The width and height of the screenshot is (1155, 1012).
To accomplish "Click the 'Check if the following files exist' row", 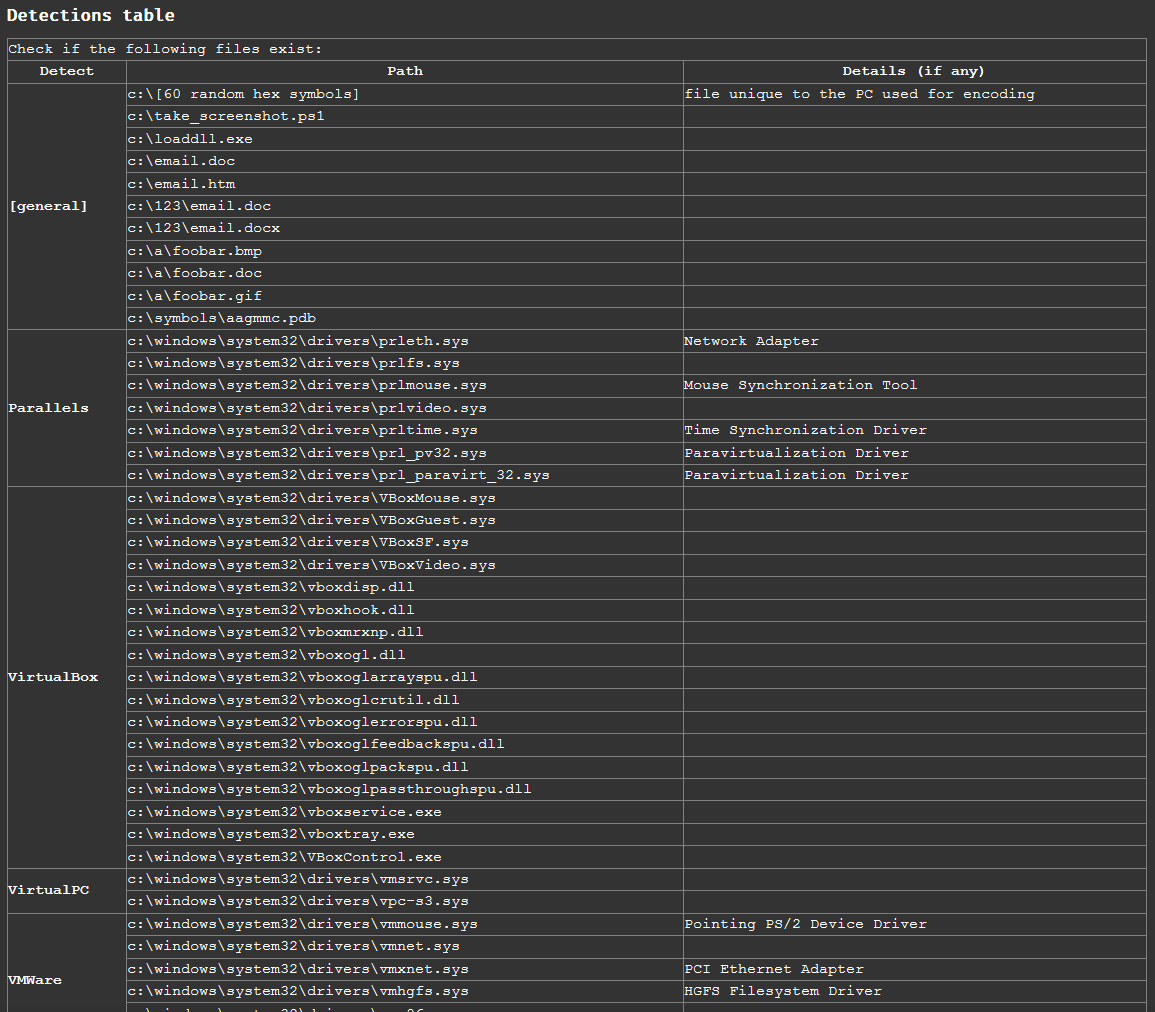I will [x=164, y=49].
